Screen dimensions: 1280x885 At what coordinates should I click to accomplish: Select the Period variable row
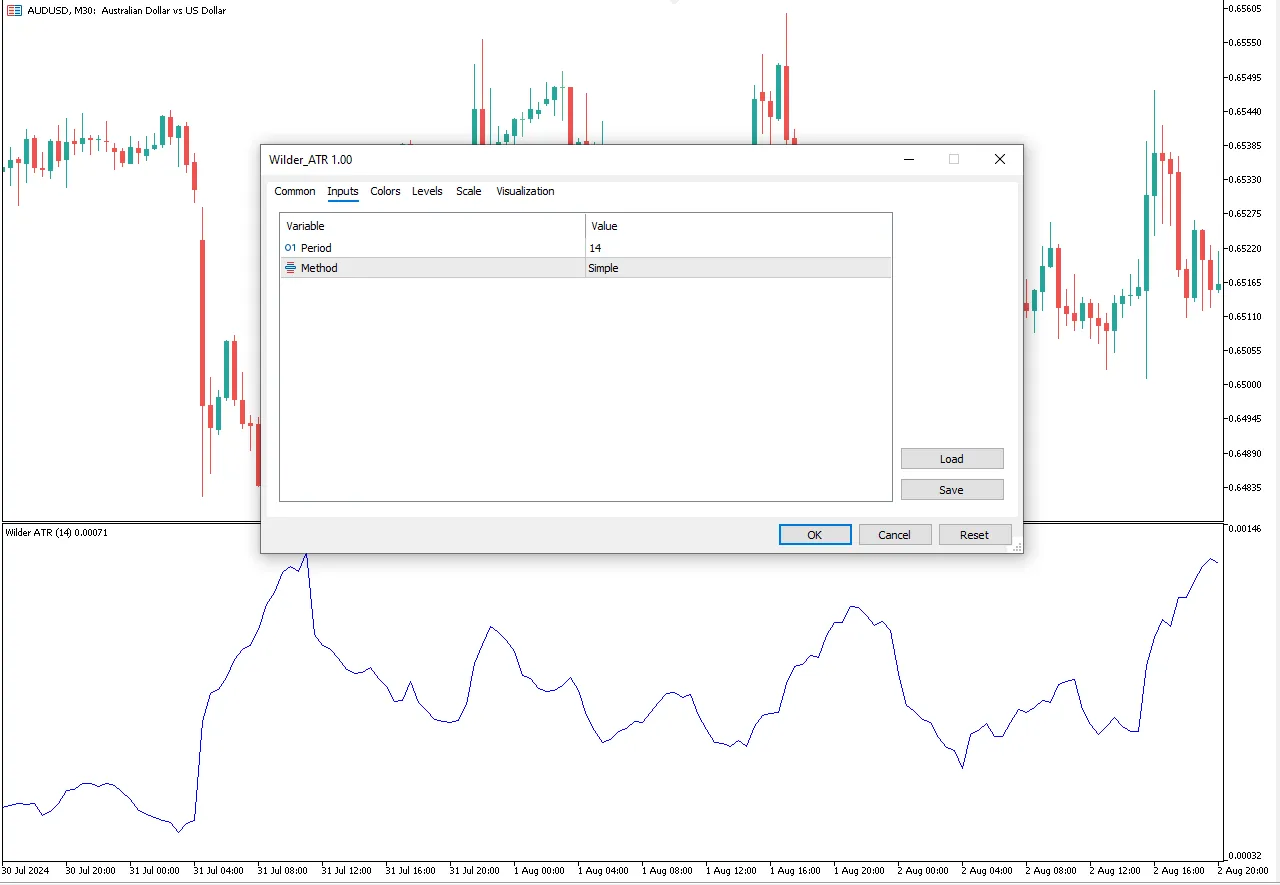[x=430, y=248]
